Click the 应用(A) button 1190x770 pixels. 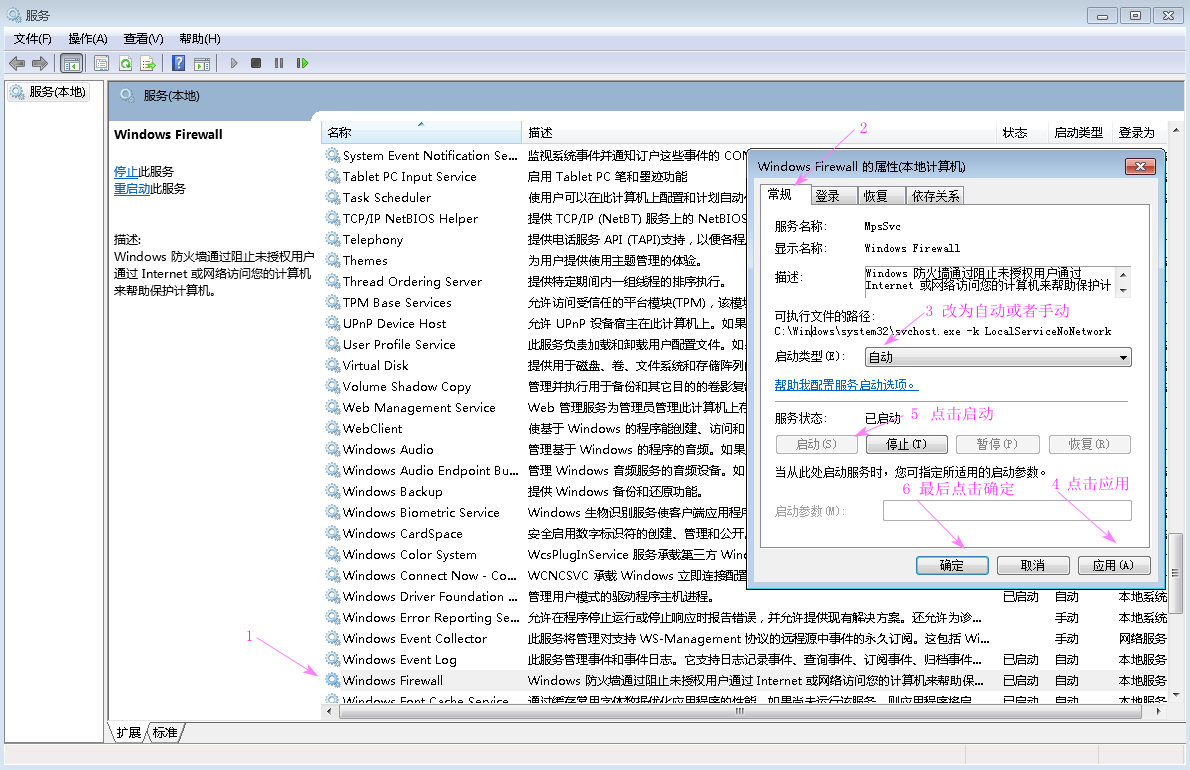(1113, 564)
